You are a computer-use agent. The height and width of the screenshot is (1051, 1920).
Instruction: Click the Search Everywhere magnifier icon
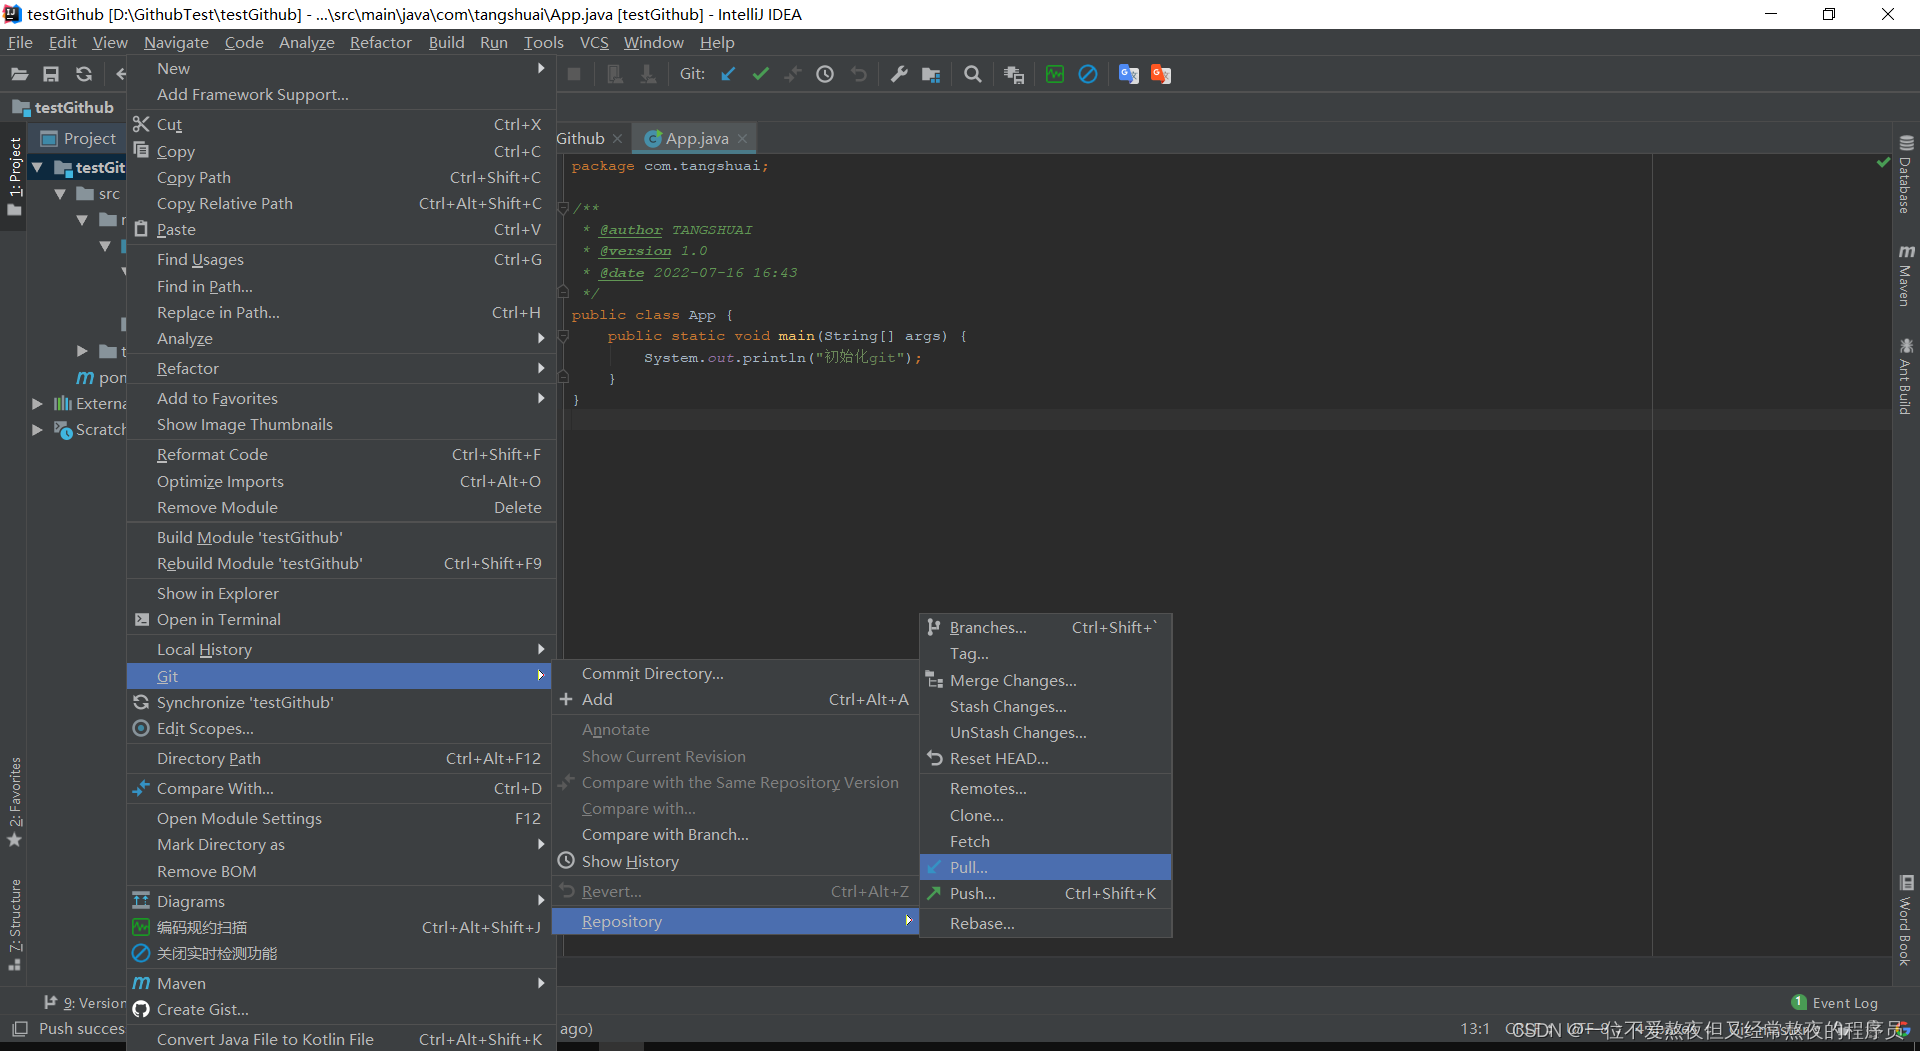click(972, 74)
